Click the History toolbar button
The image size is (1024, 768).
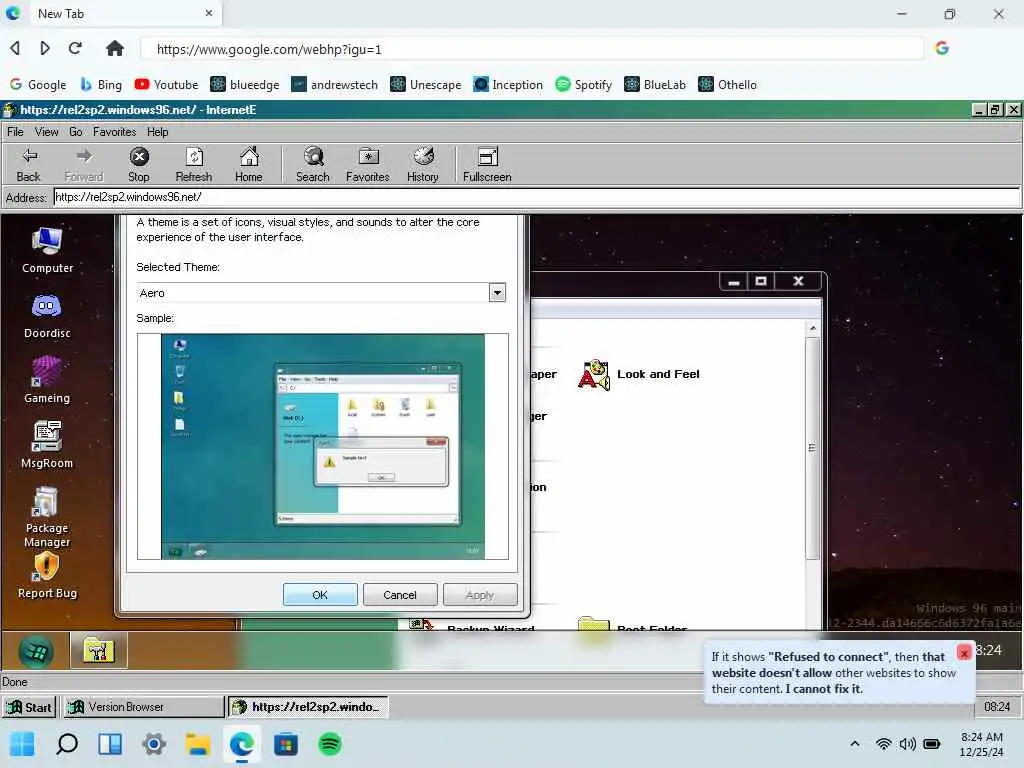click(423, 165)
